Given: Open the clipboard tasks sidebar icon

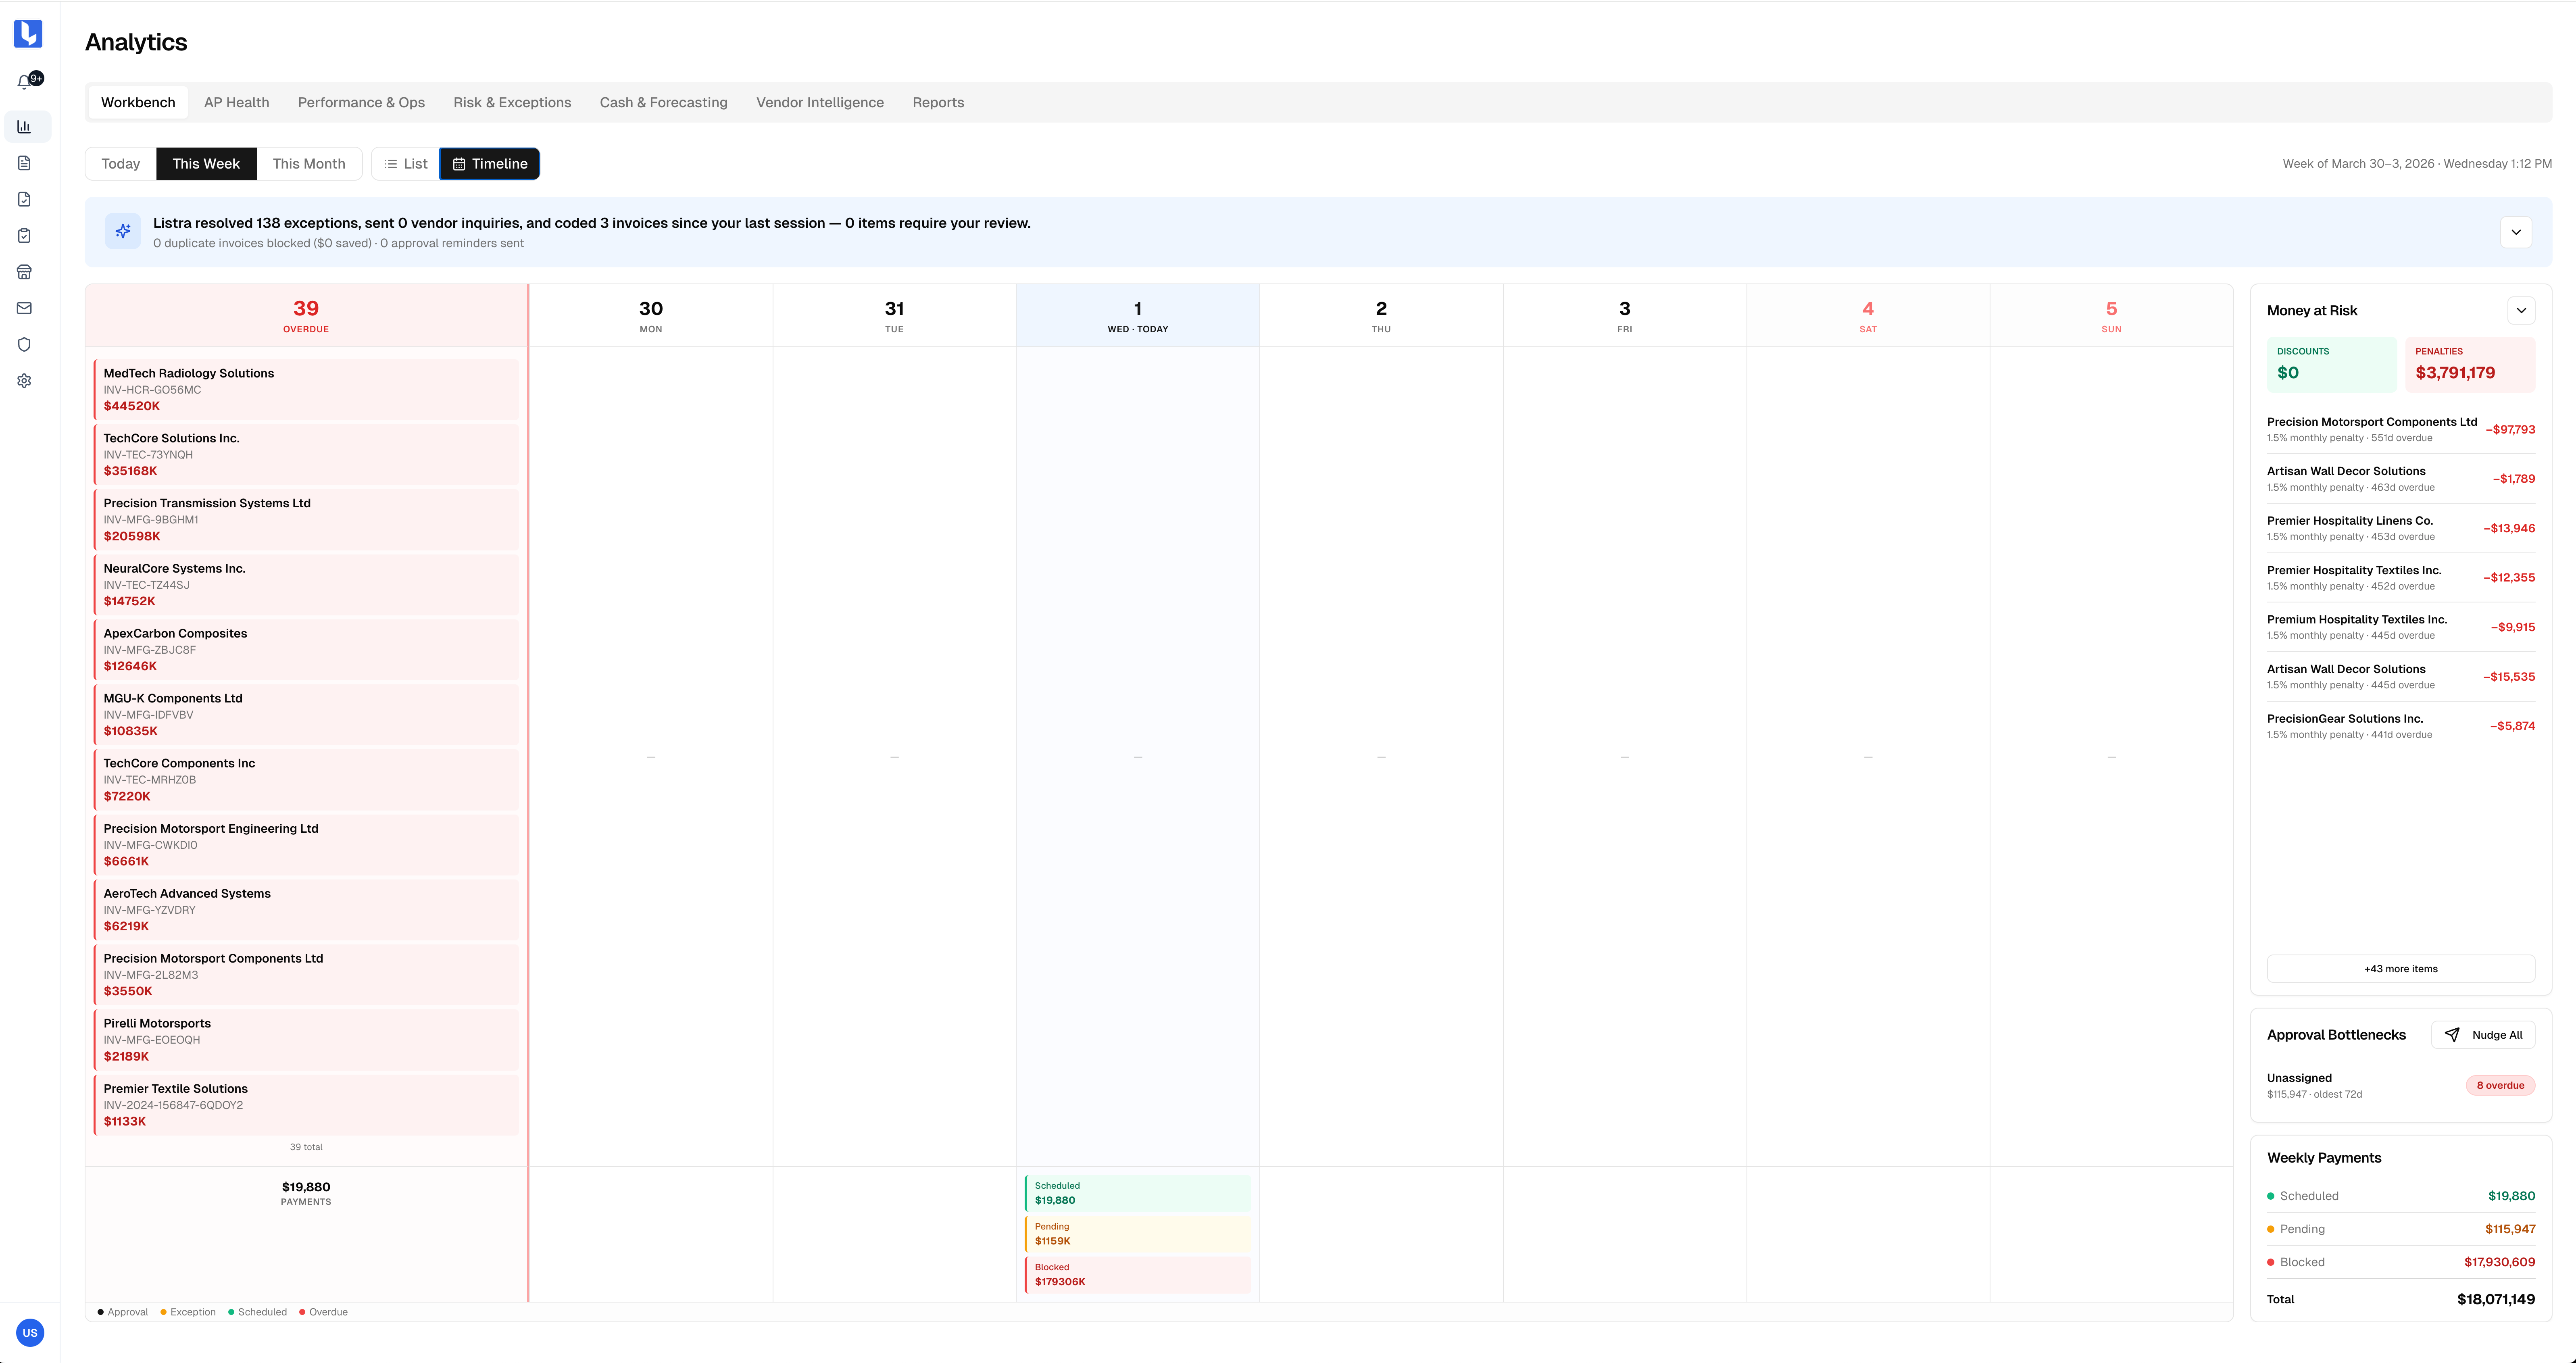Looking at the screenshot, I should [24, 235].
